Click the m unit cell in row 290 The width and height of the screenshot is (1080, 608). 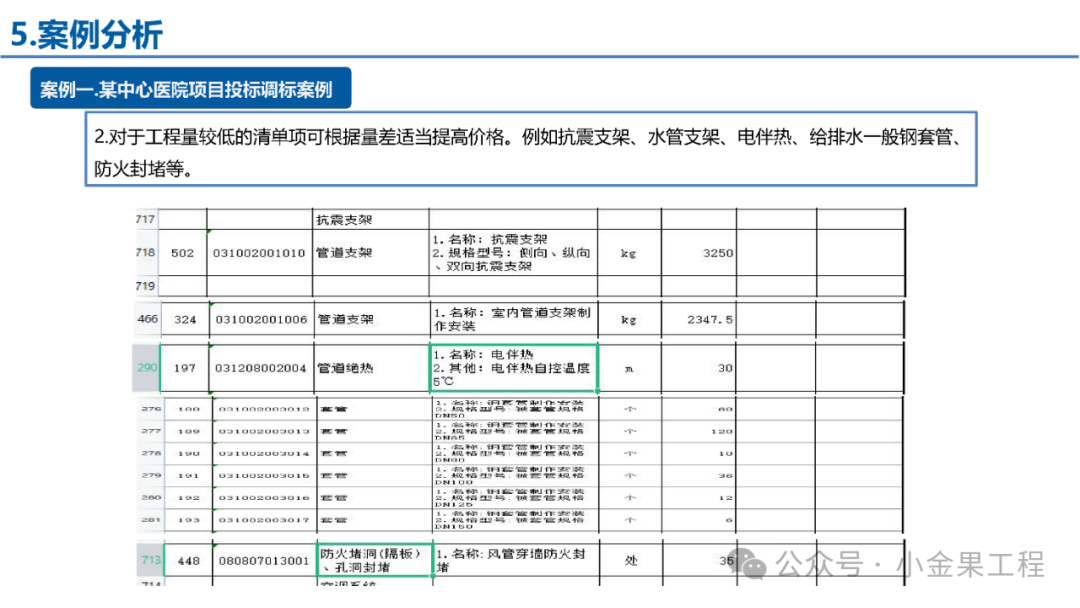coord(629,368)
